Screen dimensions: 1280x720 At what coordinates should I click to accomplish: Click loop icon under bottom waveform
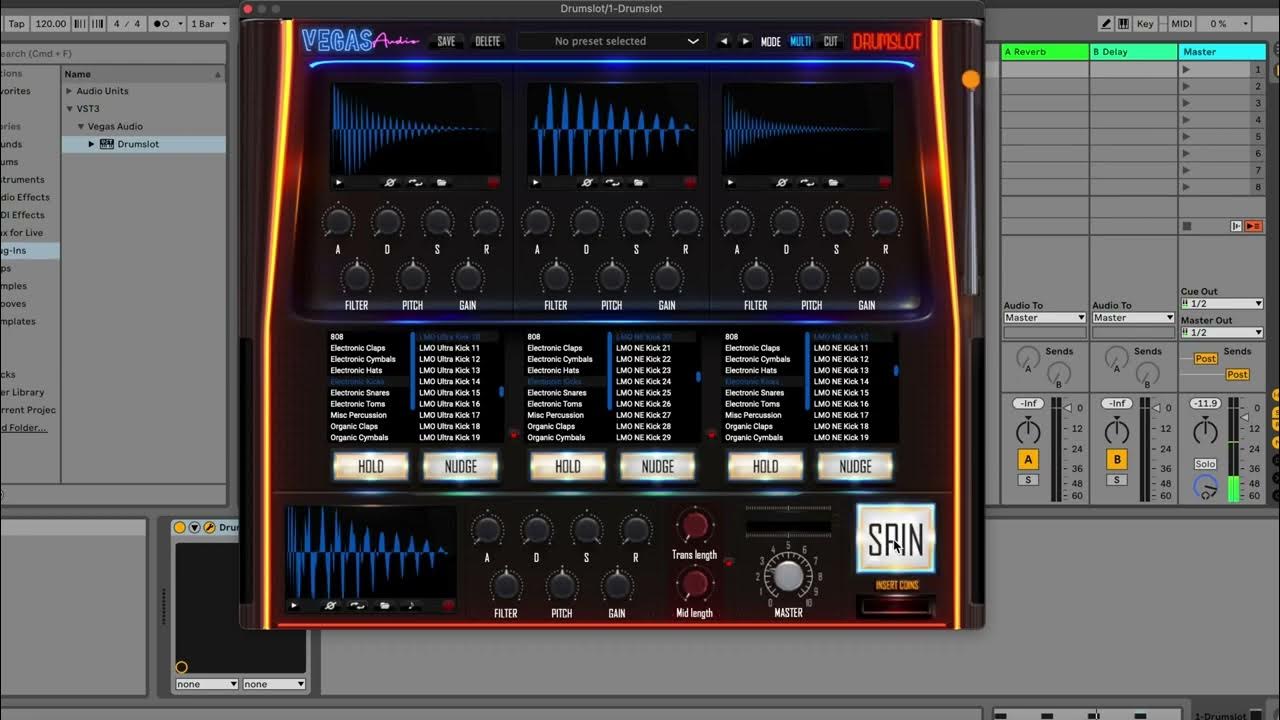(357, 605)
